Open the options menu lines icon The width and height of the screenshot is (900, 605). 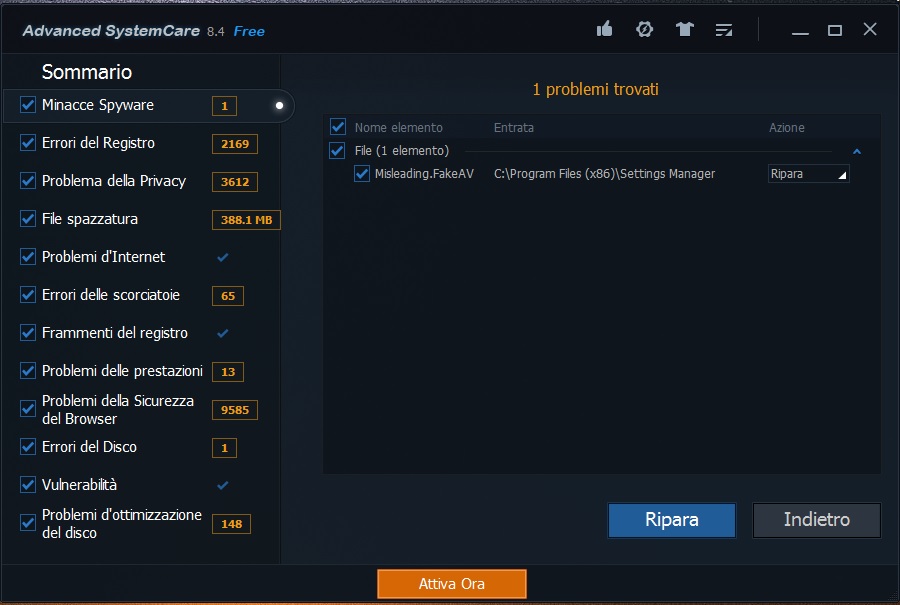point(724,30)
